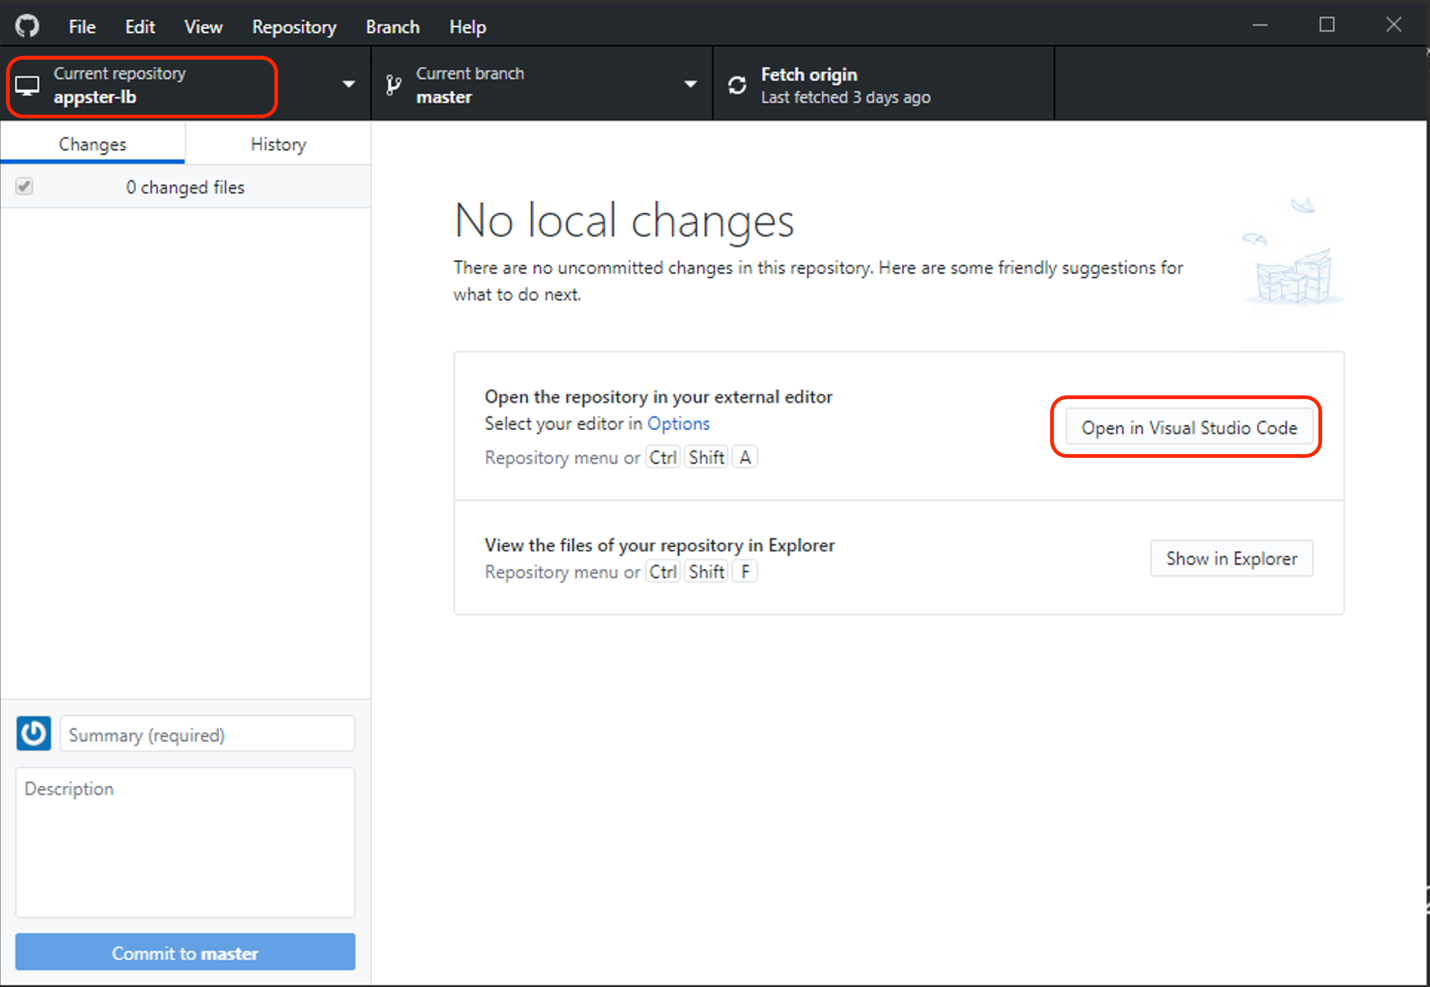The image size is (1430, 987).
Task: Maximize the GitHub Desktop window
Action: pyautogui.click(x=1327, y=25)
